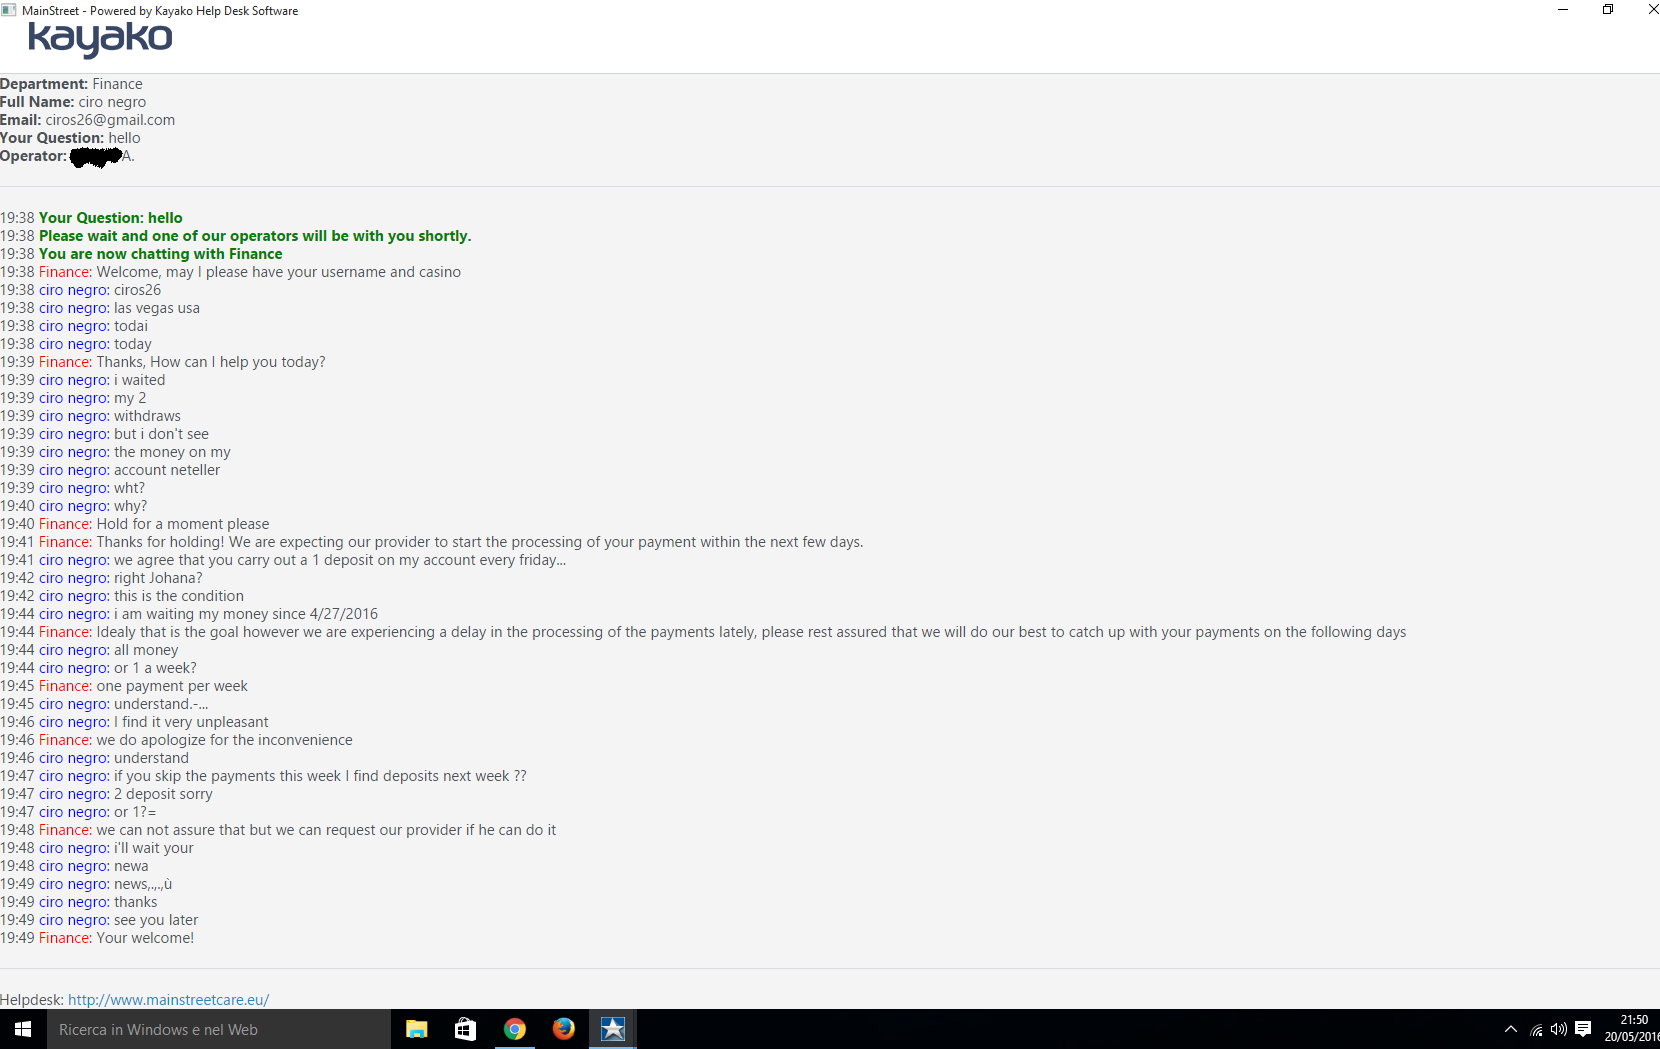Screen dimensions: 1660x1049
Task: Open File Explorer from the taskbar
Action: [417, 1029]
